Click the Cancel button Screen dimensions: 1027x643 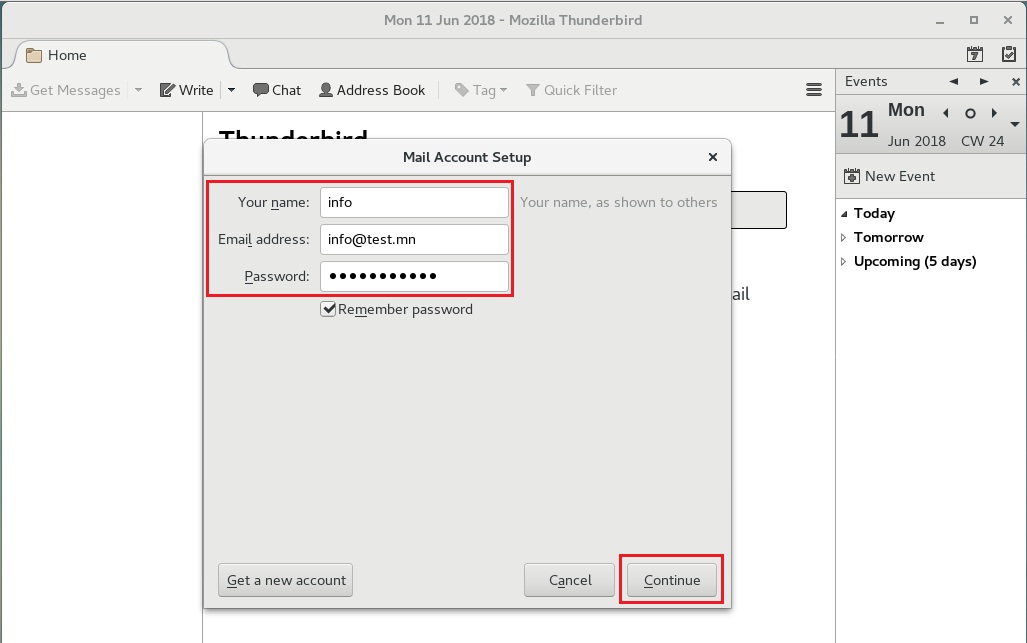click(569, 580)
